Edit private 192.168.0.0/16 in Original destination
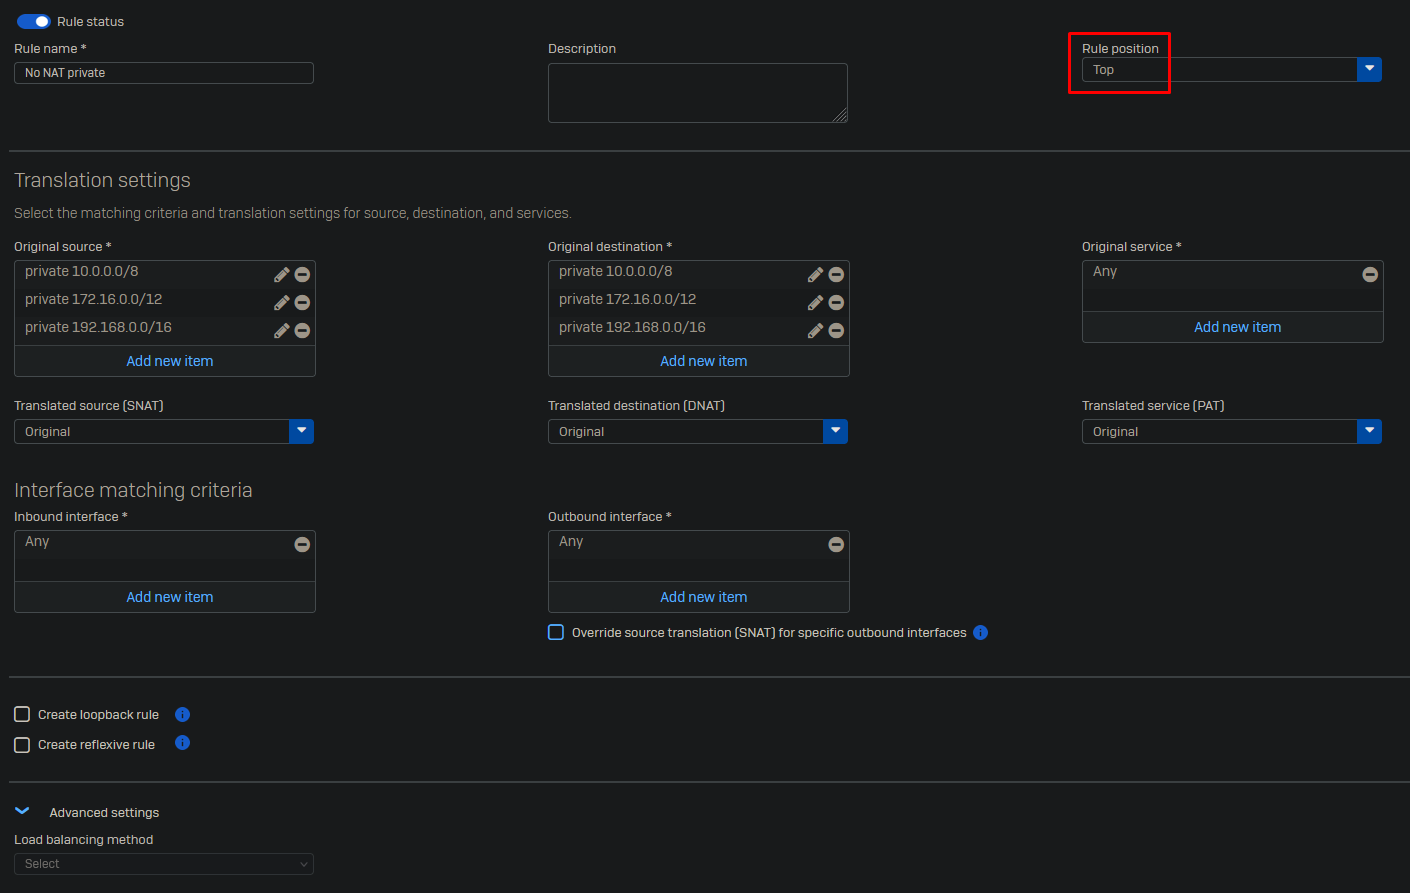 816,330
